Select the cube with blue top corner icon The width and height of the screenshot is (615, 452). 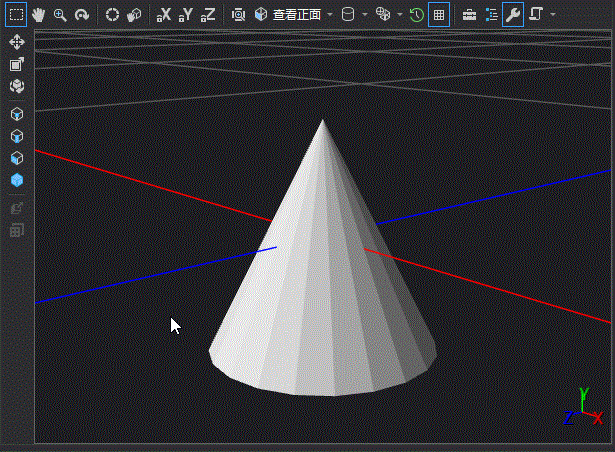click(x=17, y=114)
